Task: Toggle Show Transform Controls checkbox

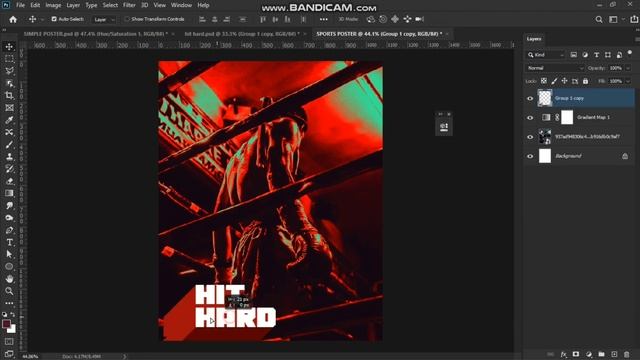Action: coord(127,19)
